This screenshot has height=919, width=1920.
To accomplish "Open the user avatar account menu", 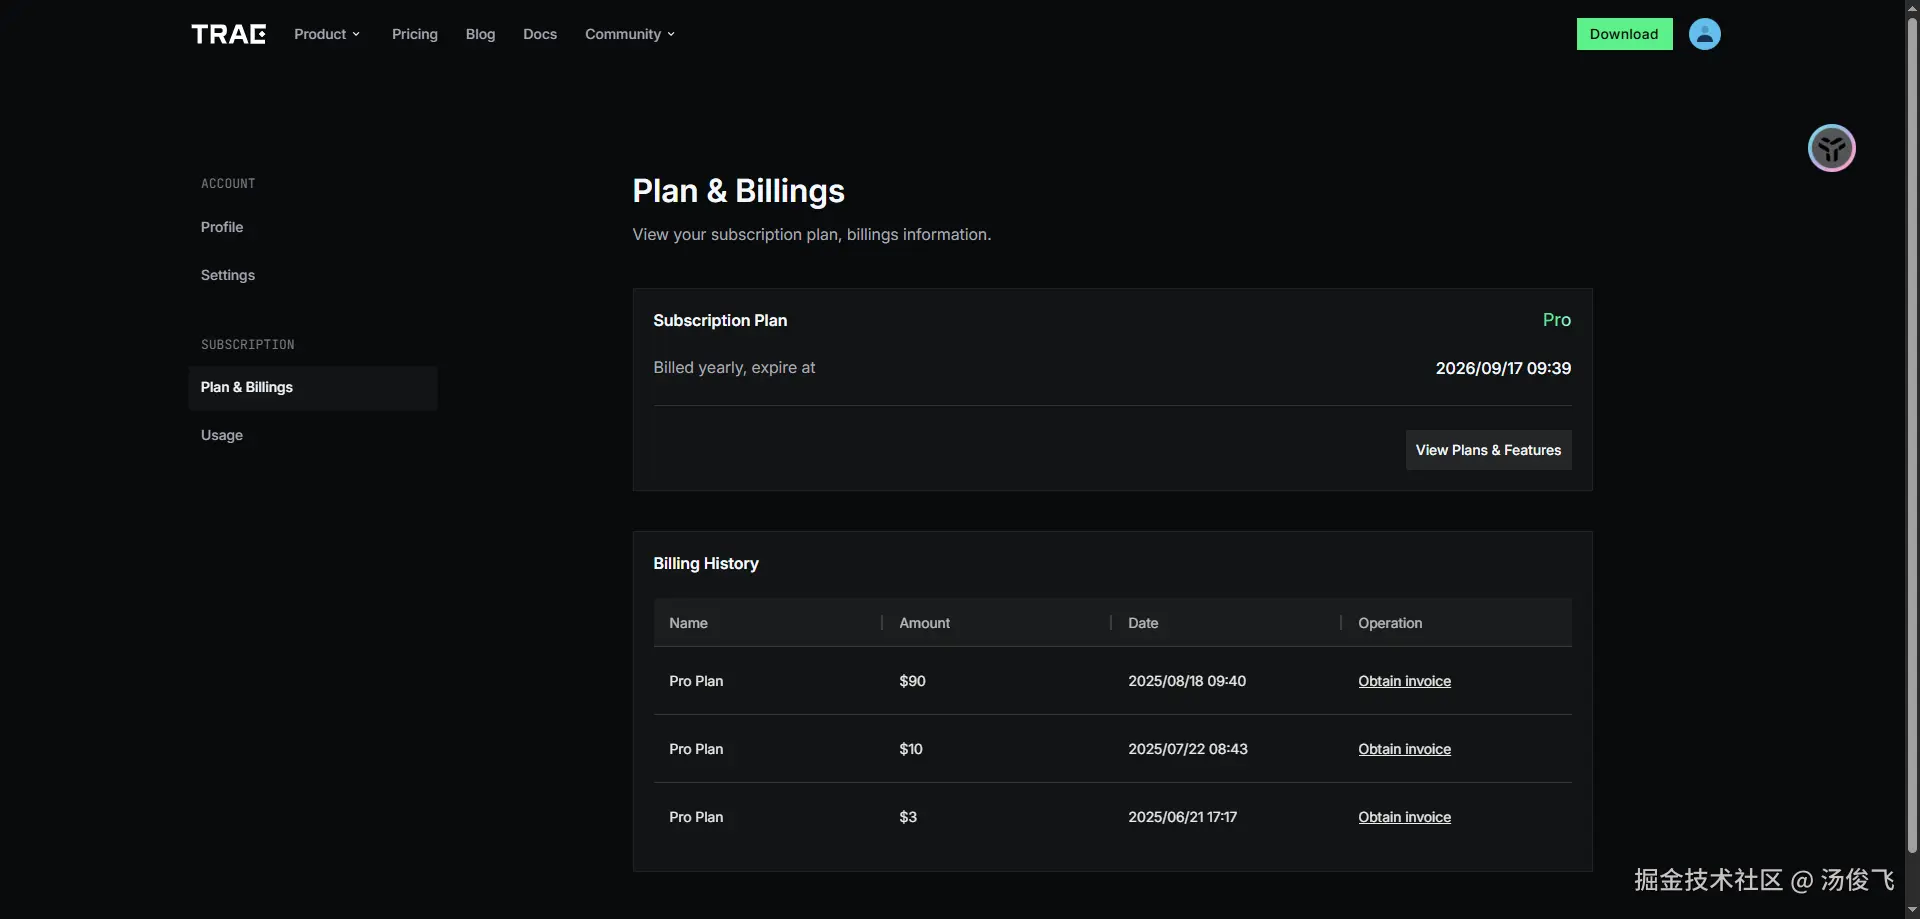I will tap(1704, 34).
